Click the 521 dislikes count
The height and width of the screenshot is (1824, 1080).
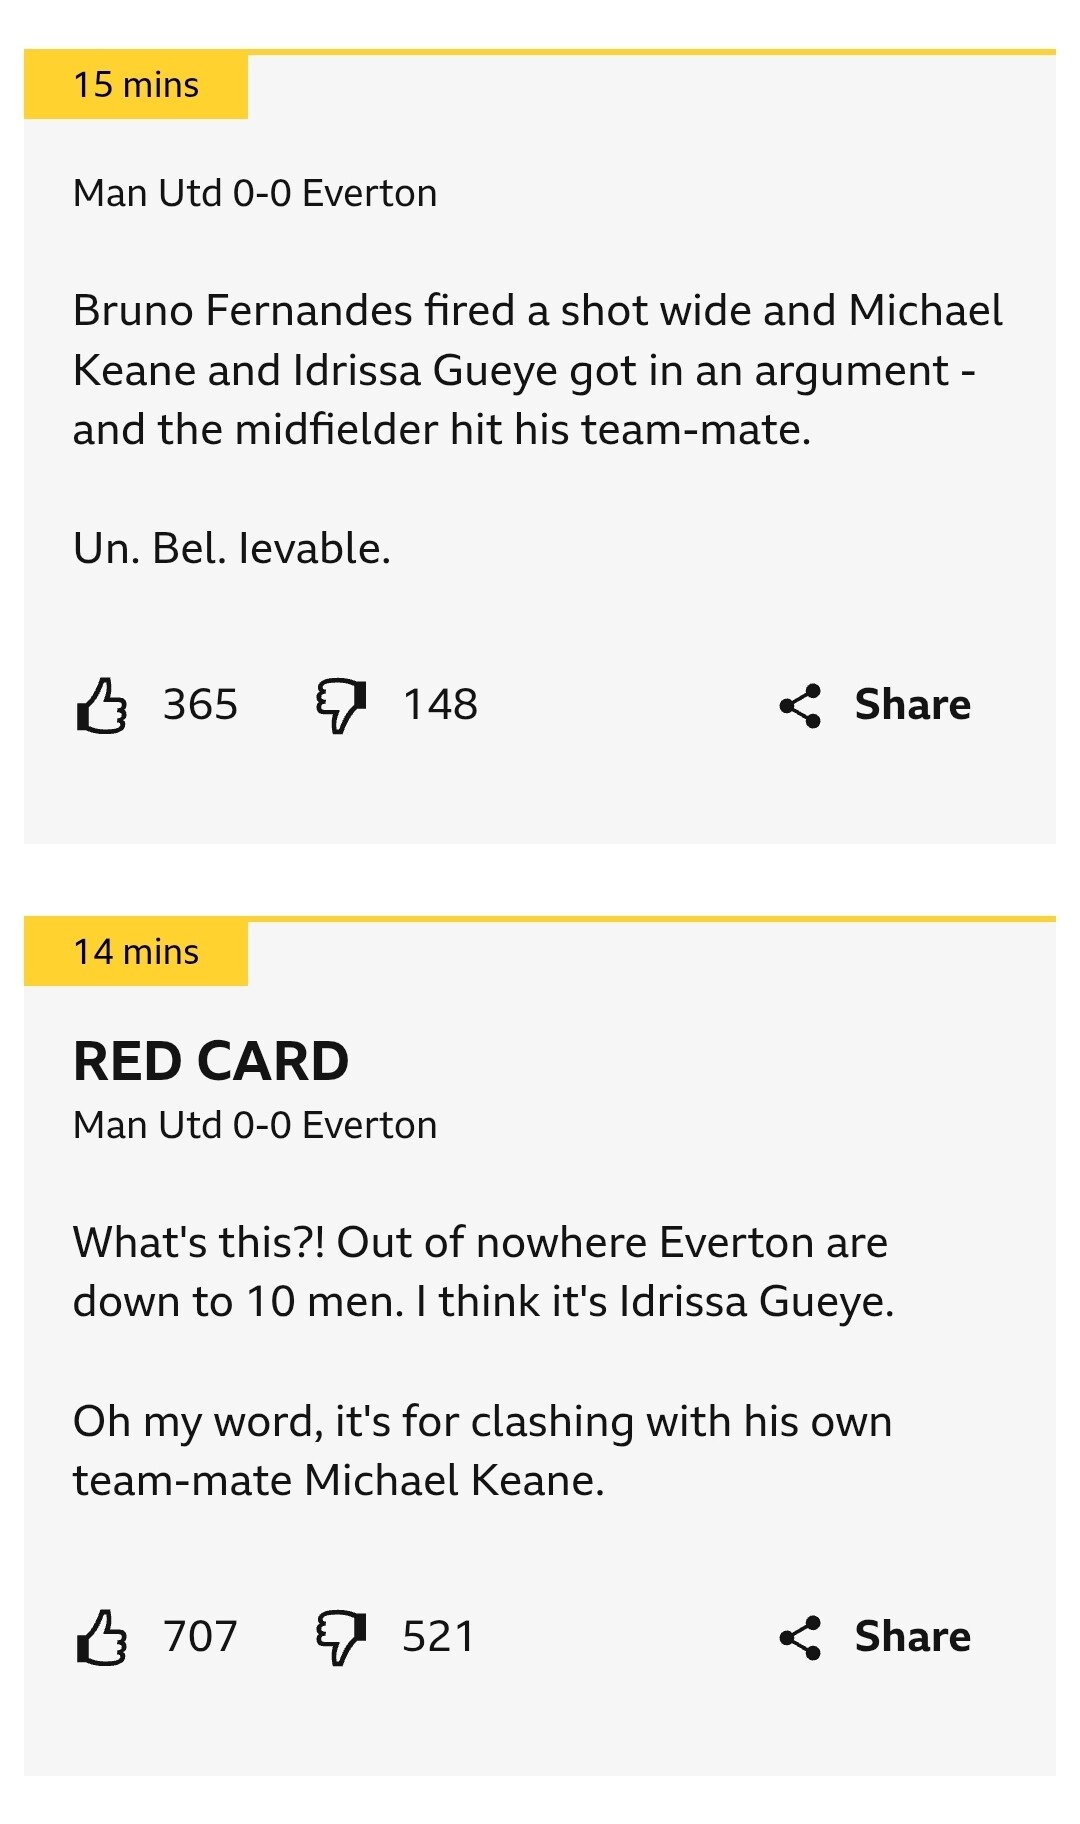click(439, 1637)
